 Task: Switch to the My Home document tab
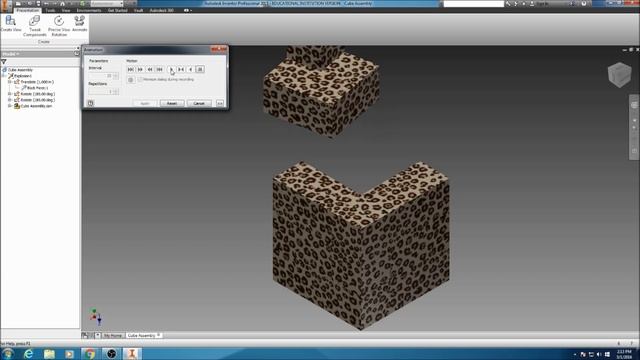point(113,336)
